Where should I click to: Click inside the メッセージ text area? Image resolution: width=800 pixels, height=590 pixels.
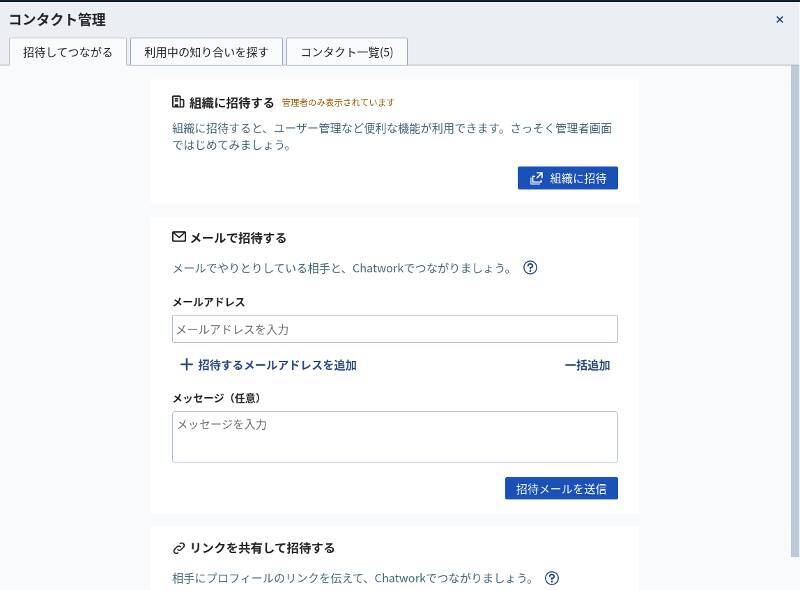pos(394,437)
